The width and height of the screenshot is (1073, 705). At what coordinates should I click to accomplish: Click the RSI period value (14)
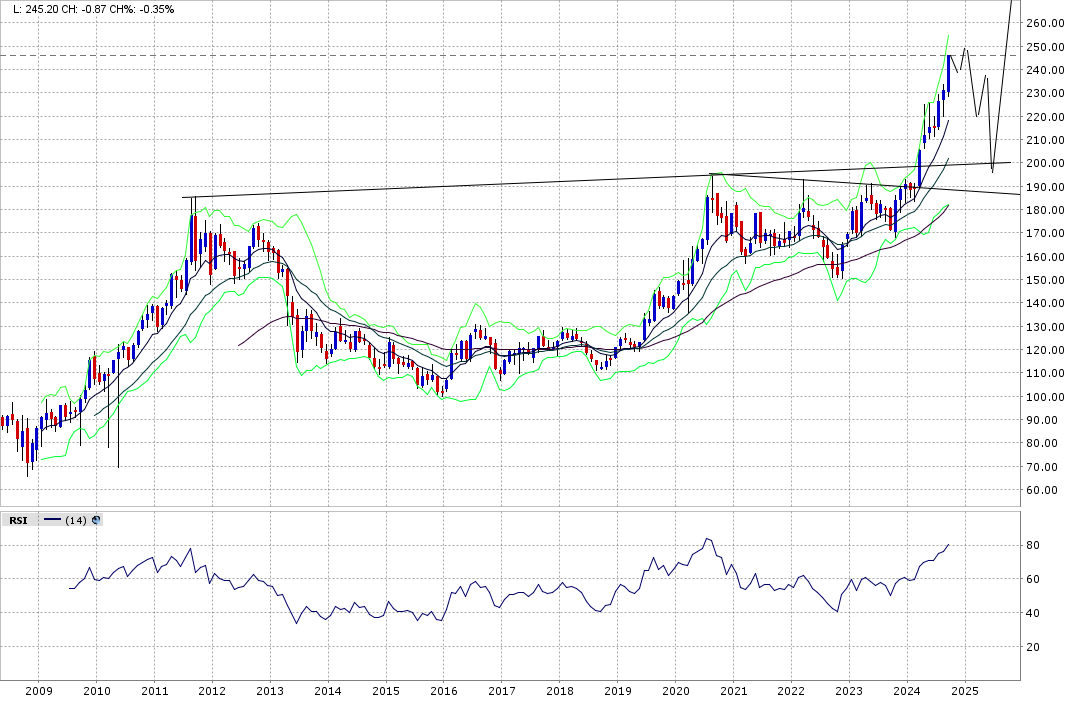75,520
